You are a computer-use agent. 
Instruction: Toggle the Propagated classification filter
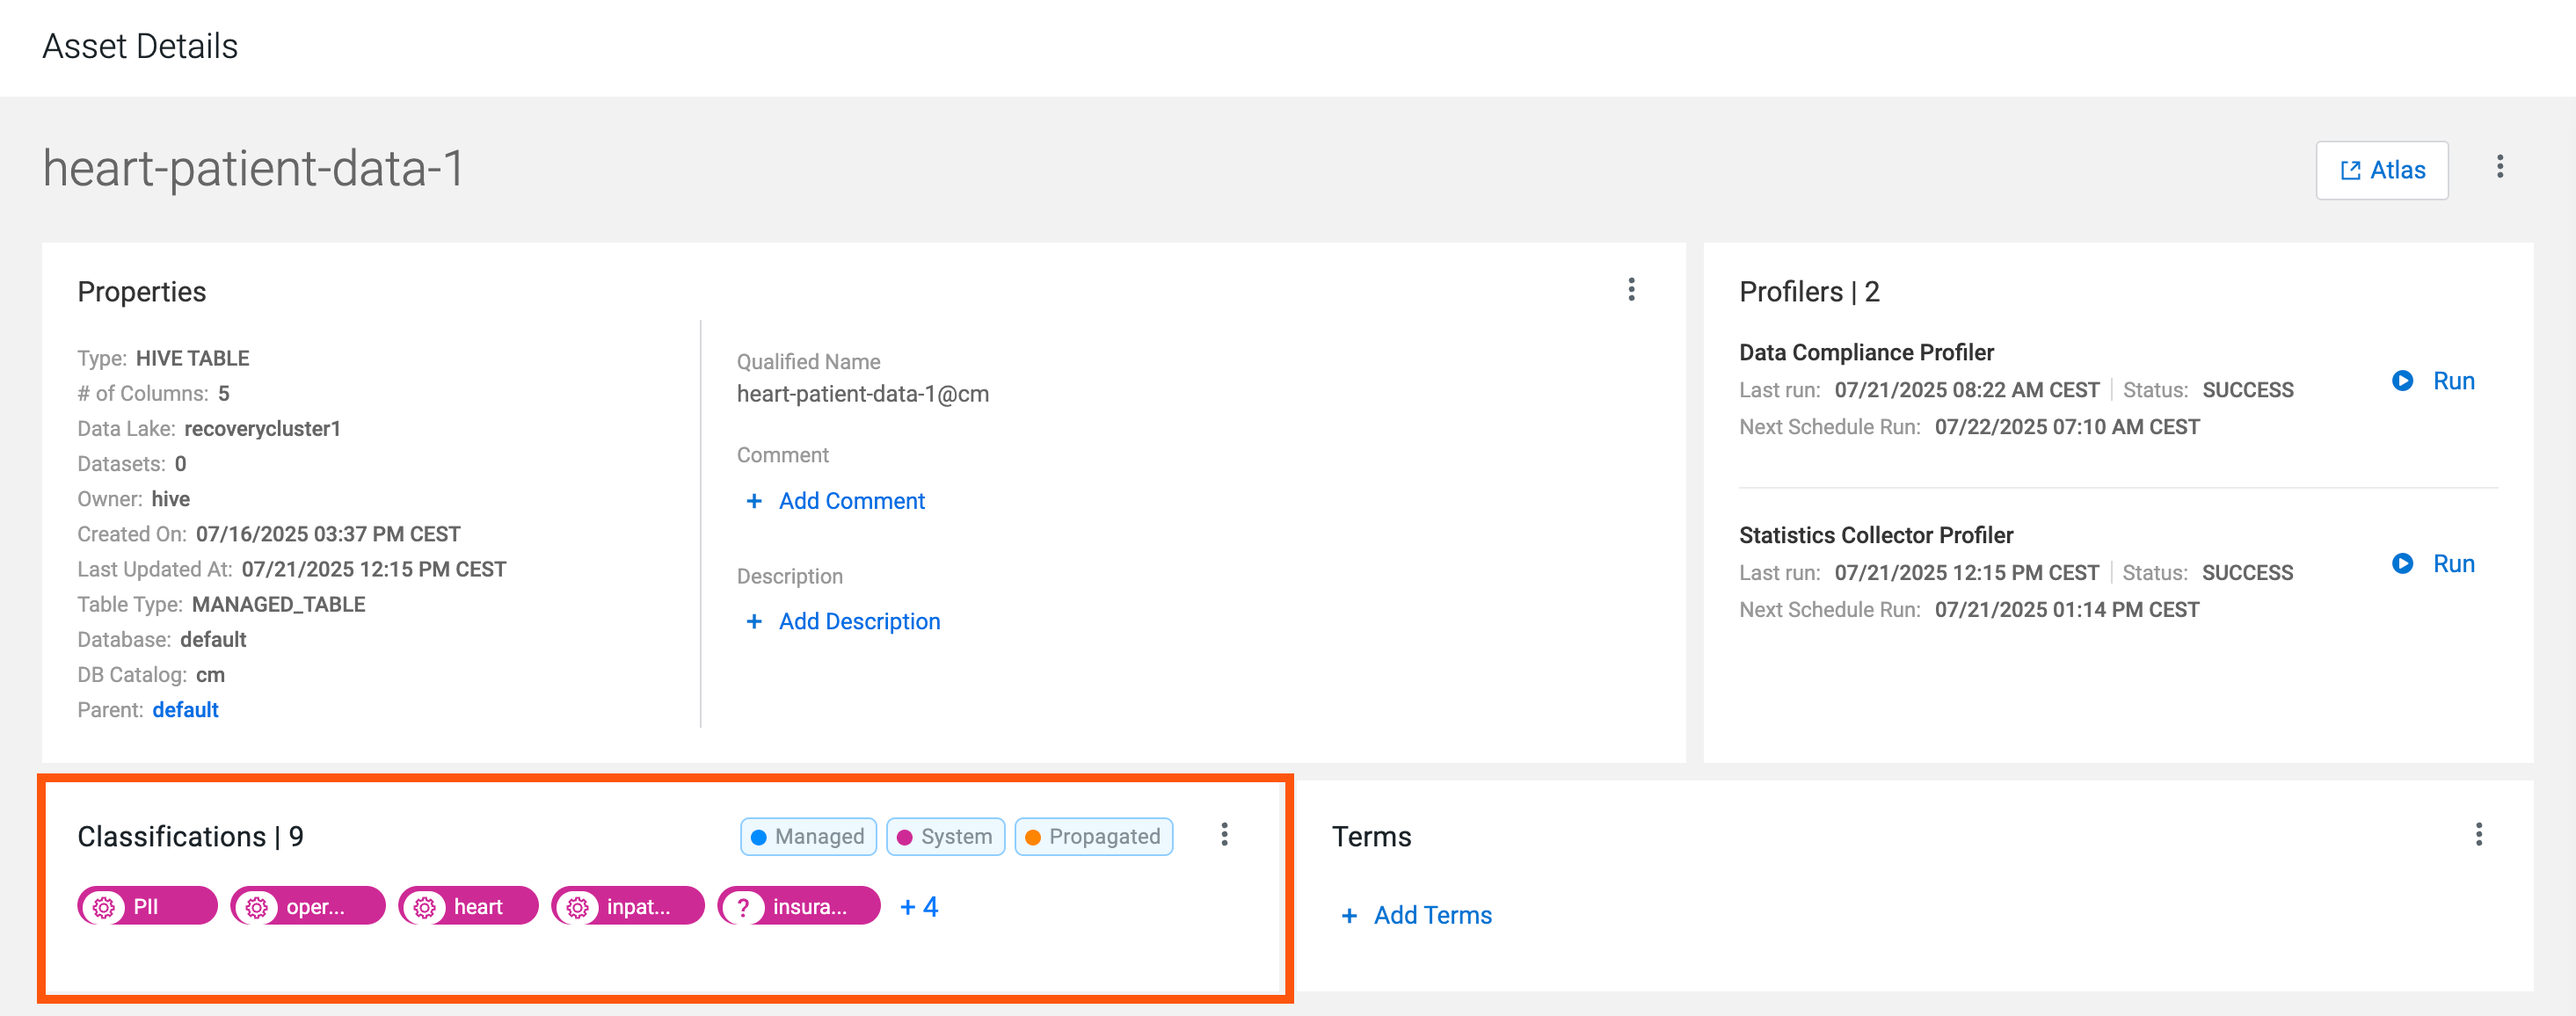tap(1093, 837)
